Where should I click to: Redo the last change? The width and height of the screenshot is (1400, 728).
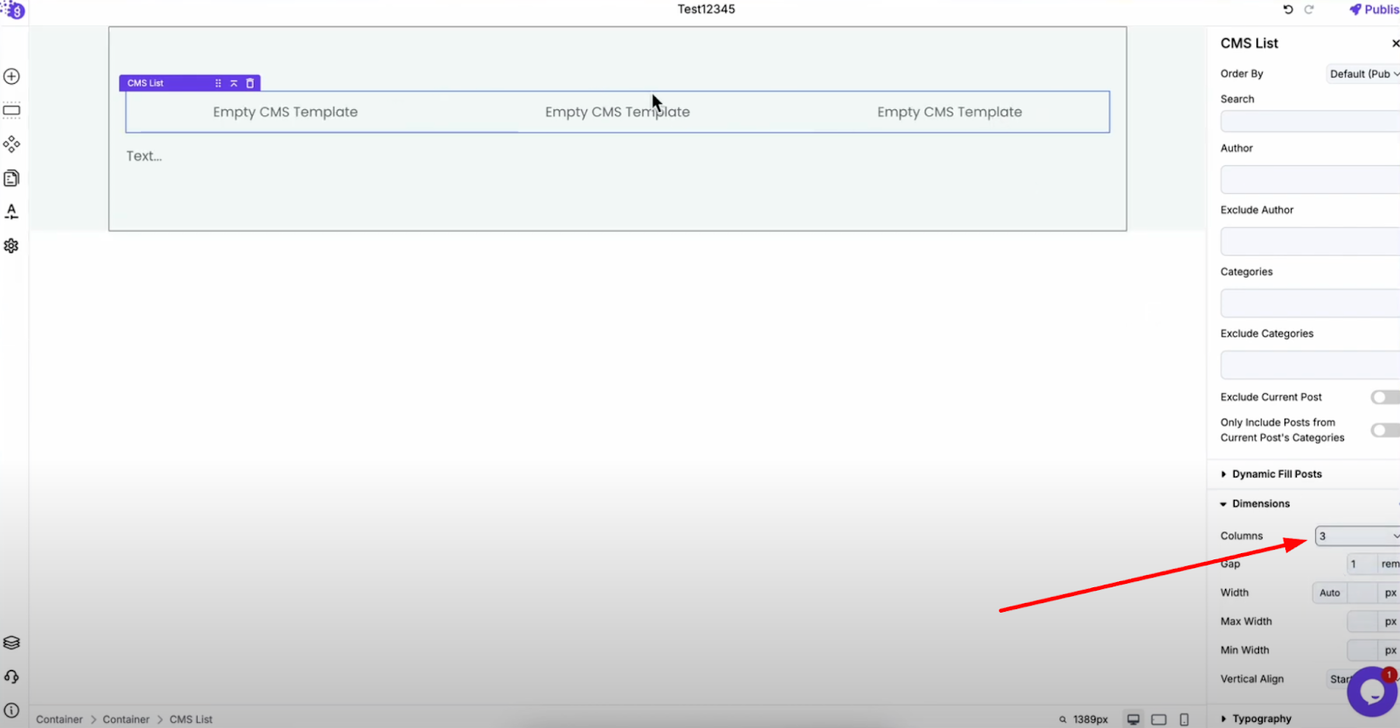[1309, 9]
